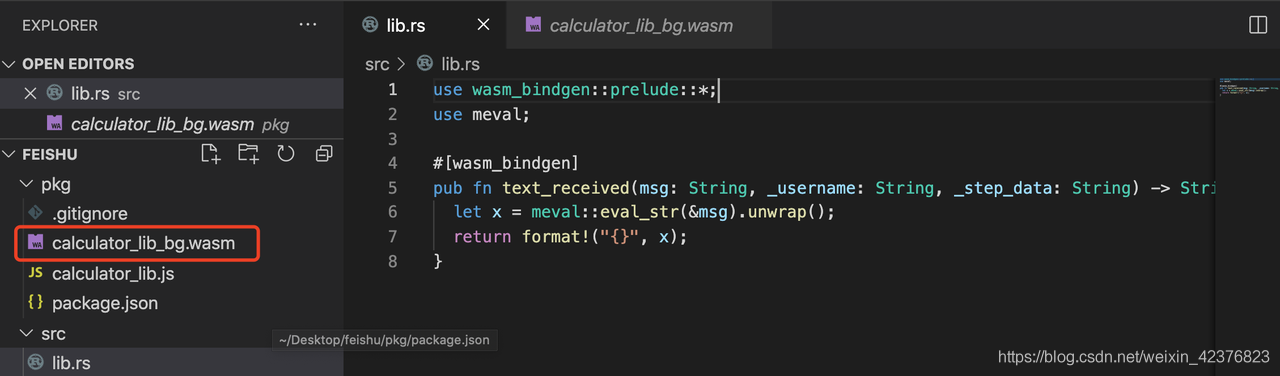This screenshot has width=1280, height=376.
Task: Click wasm icon on calculator_lib_bg.wasm tab
Action: [533, 25]
